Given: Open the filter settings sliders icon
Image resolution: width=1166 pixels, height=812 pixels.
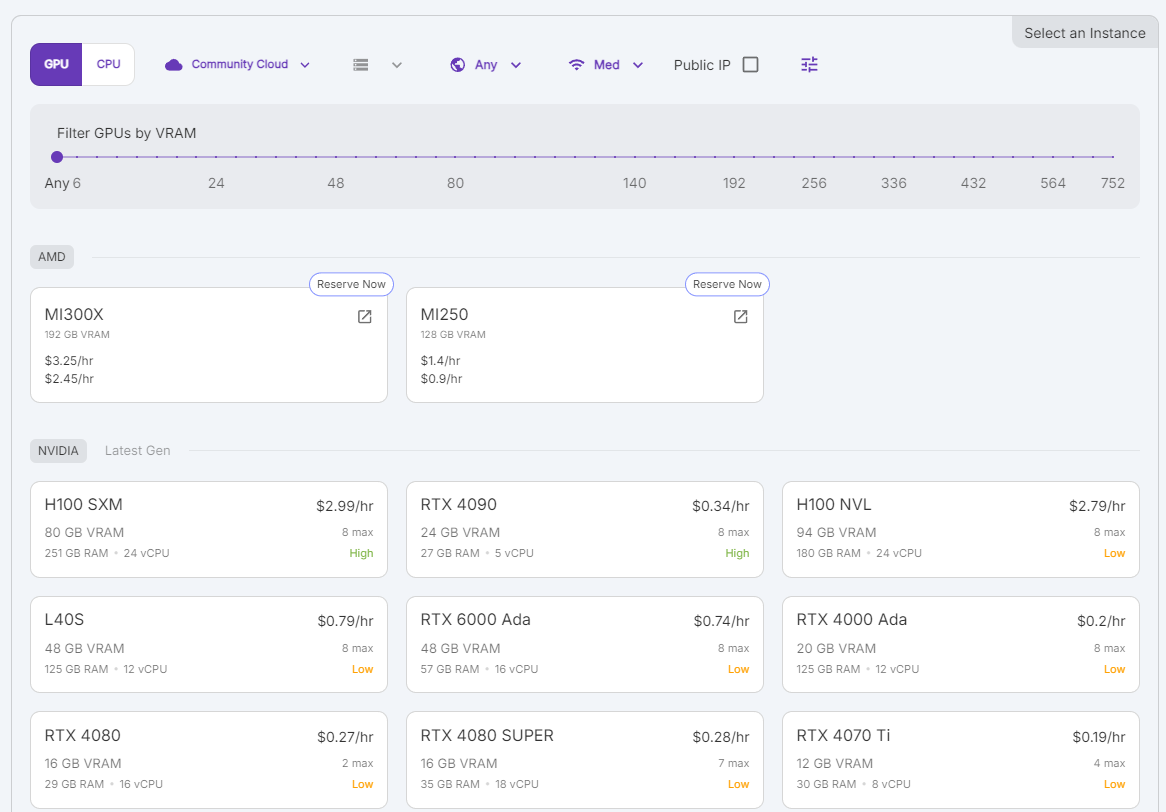Looking at the screenshot, I should [809, 64].
